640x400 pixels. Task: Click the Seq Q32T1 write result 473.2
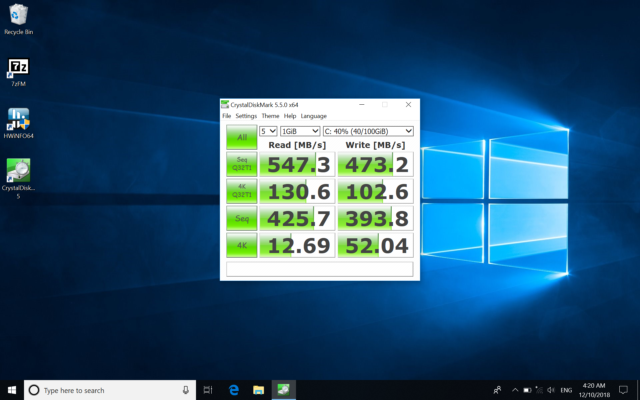[376, 164]
